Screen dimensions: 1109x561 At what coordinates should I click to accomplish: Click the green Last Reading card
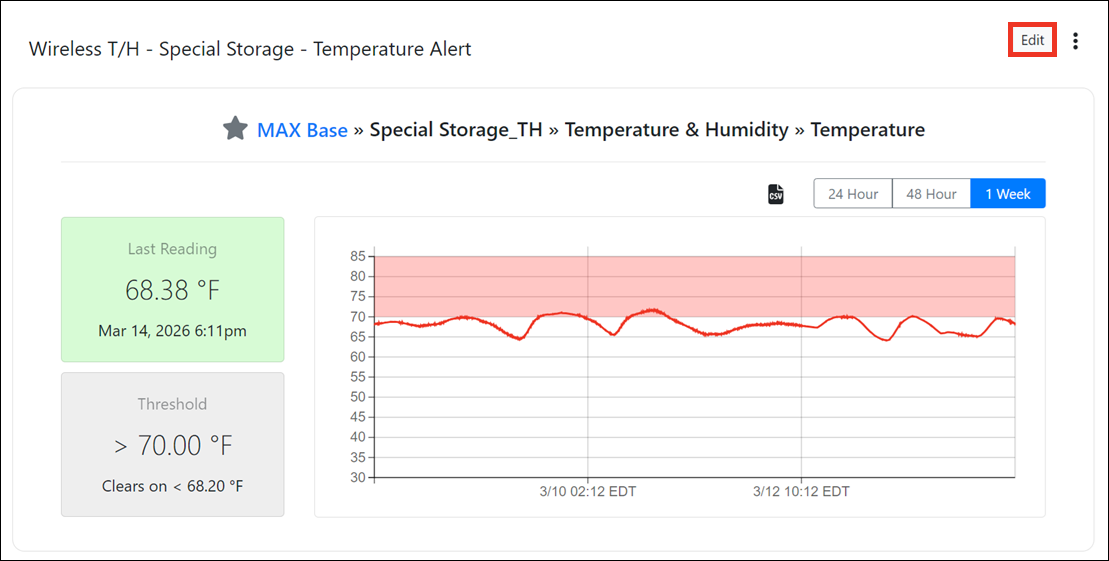172,289
